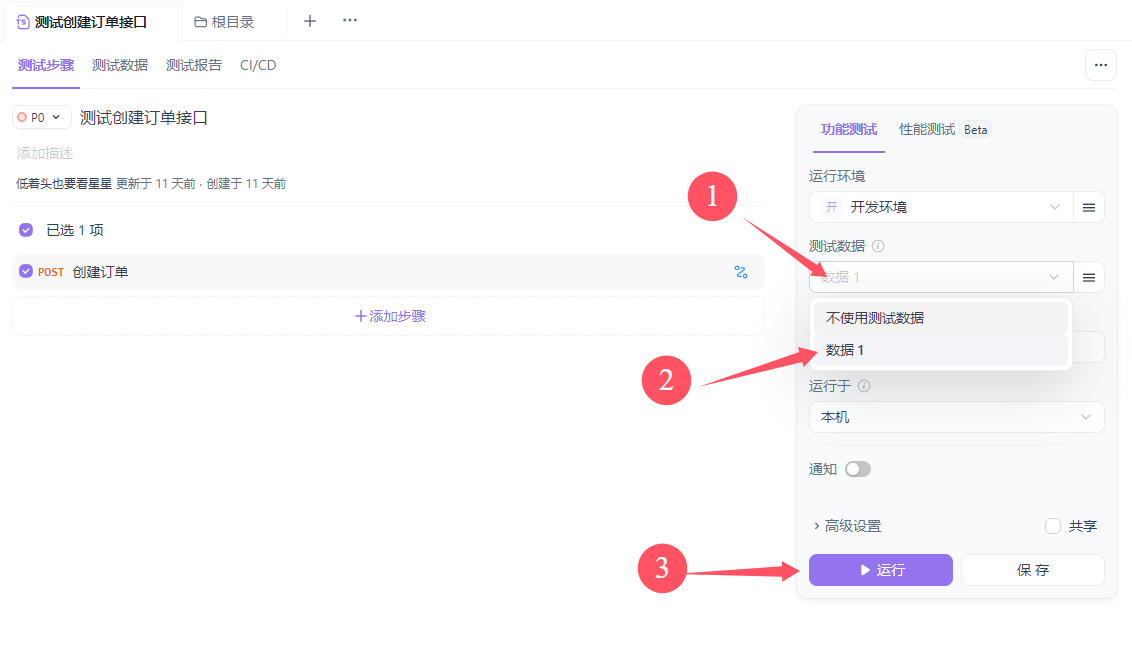Image resolution: width=1132 pixels, height=670 pixels.
Task: Open the P0 priority dropdown
Action: pos(41,117)
